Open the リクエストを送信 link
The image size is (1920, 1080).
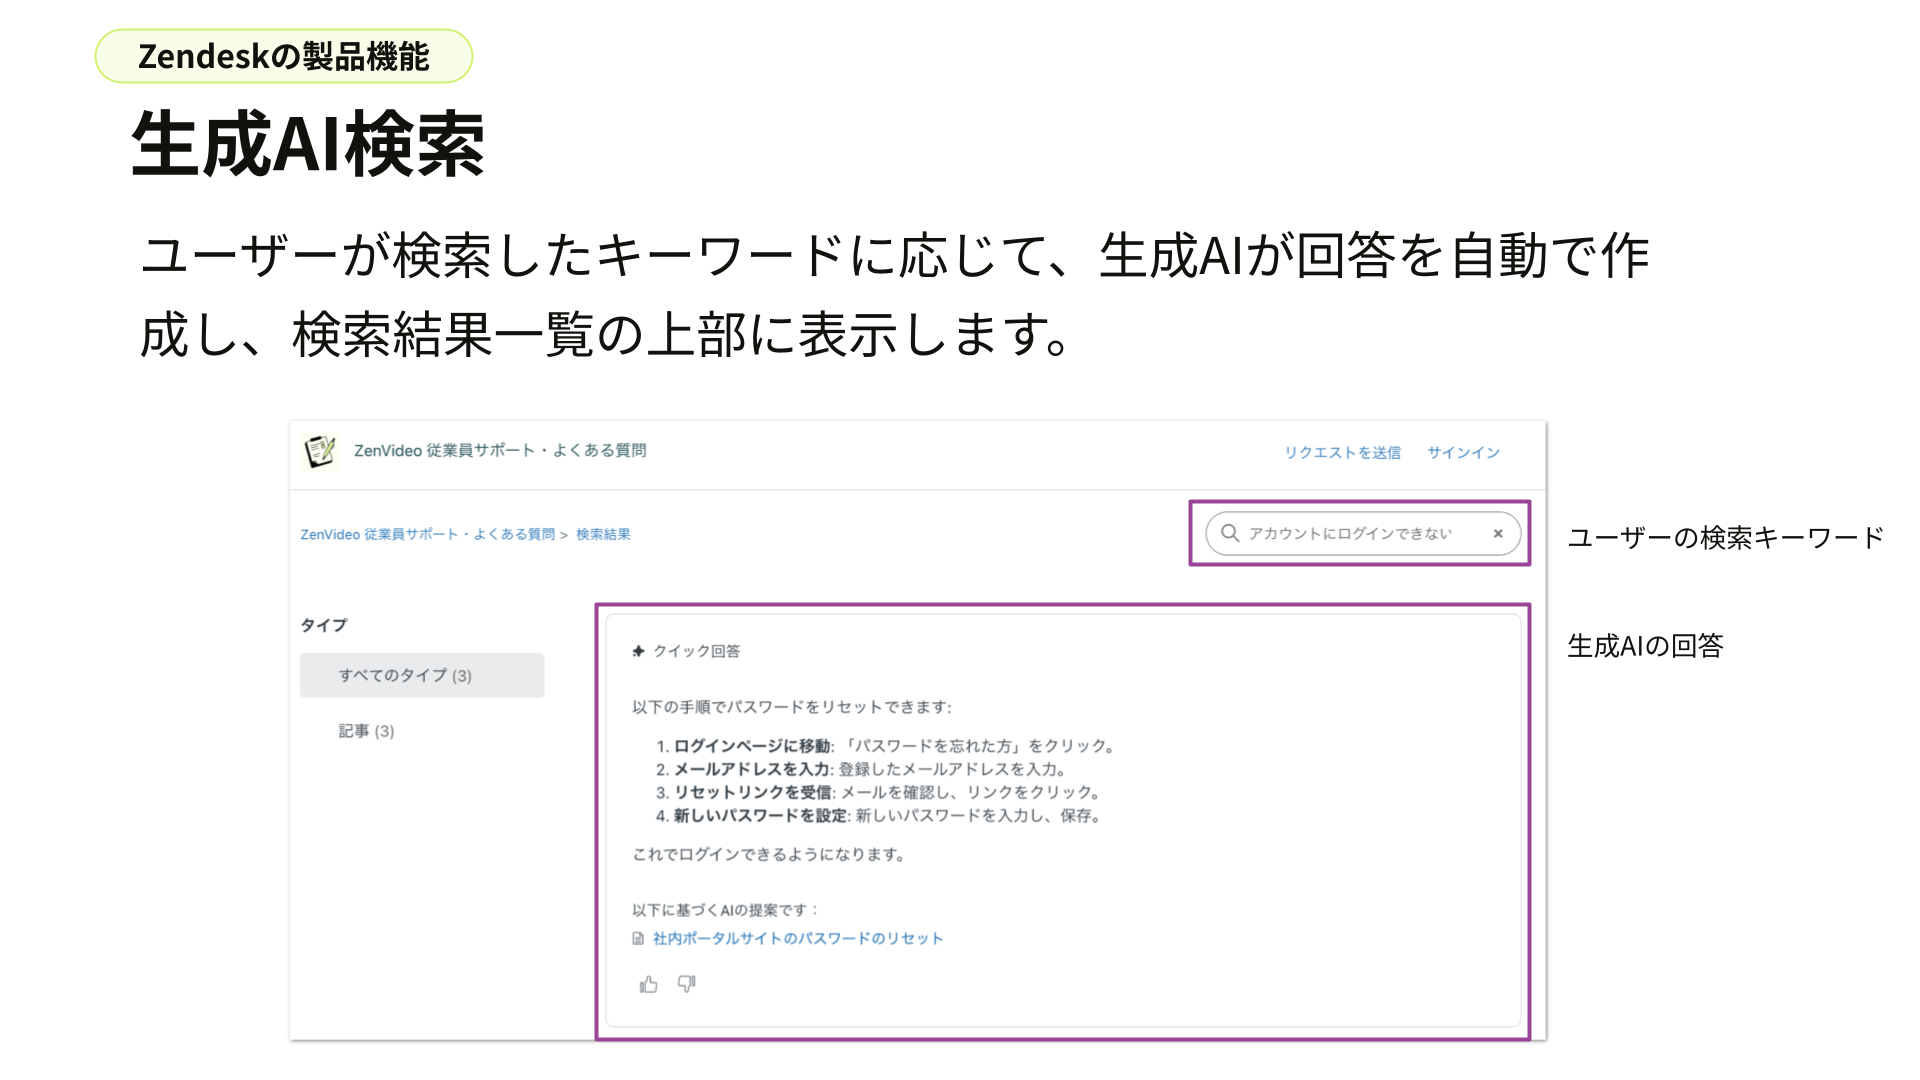[x=1343, y=451]
